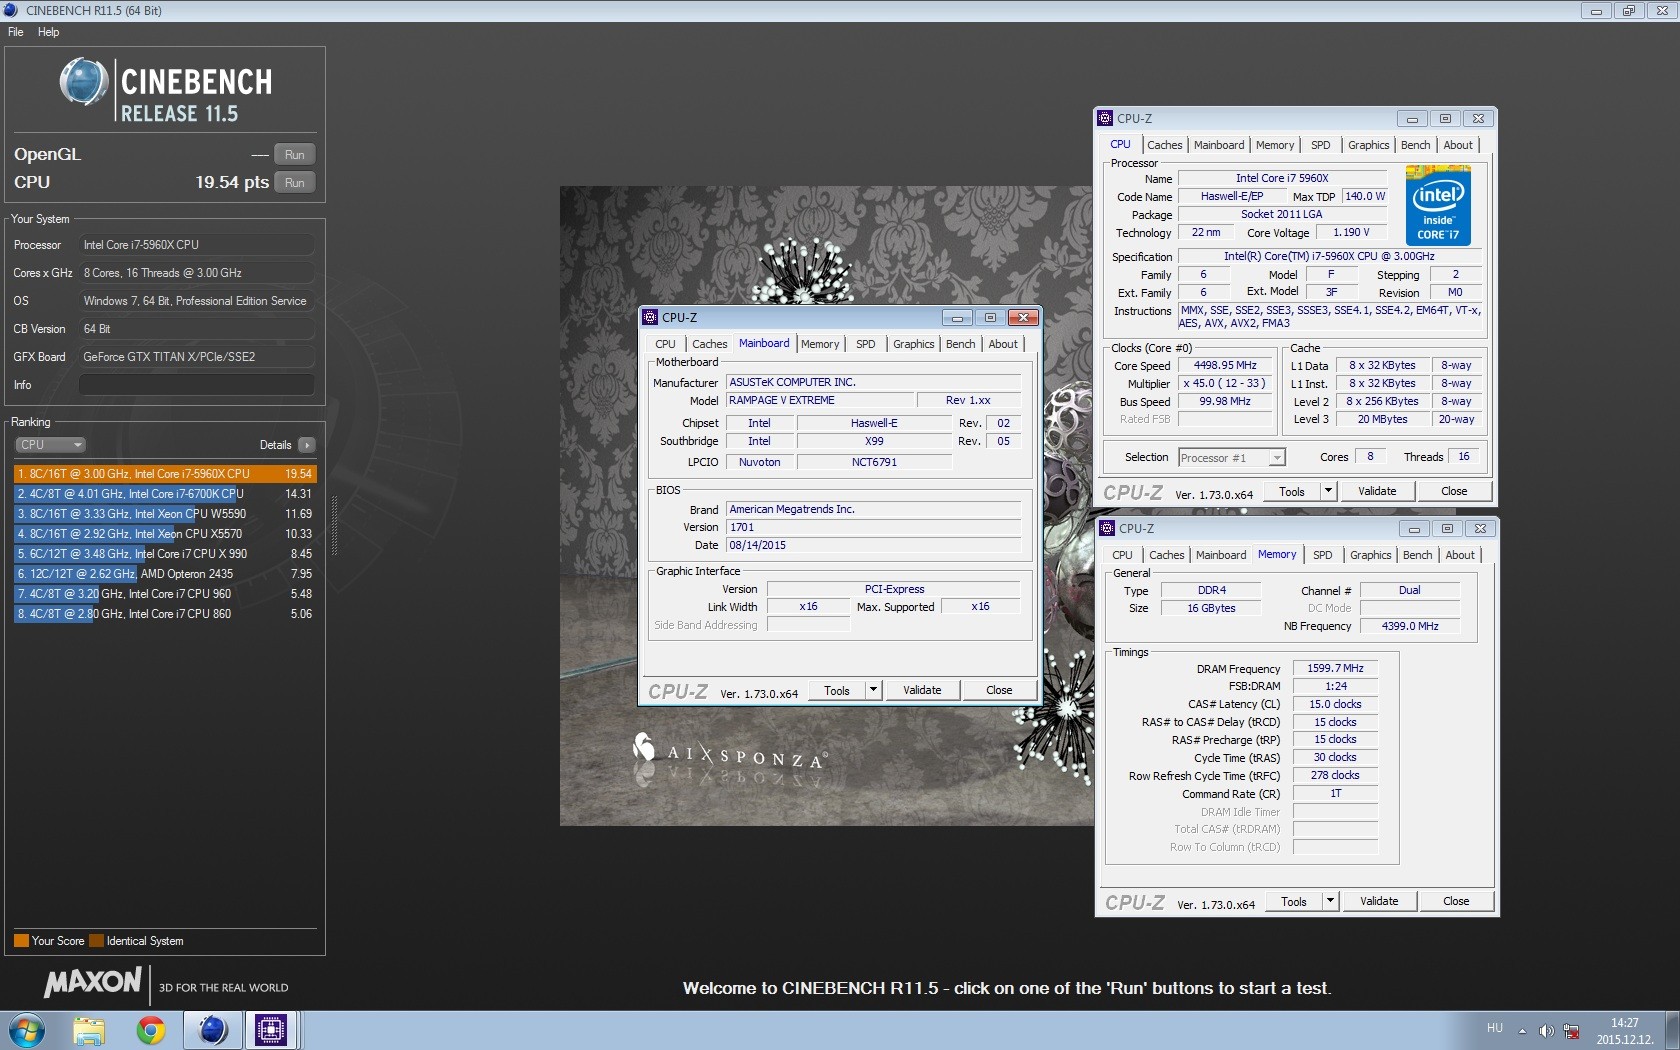1680x1050 pixels.
Task: Click CPU-Z title icon of top processor window
Action: point(1105,118)
